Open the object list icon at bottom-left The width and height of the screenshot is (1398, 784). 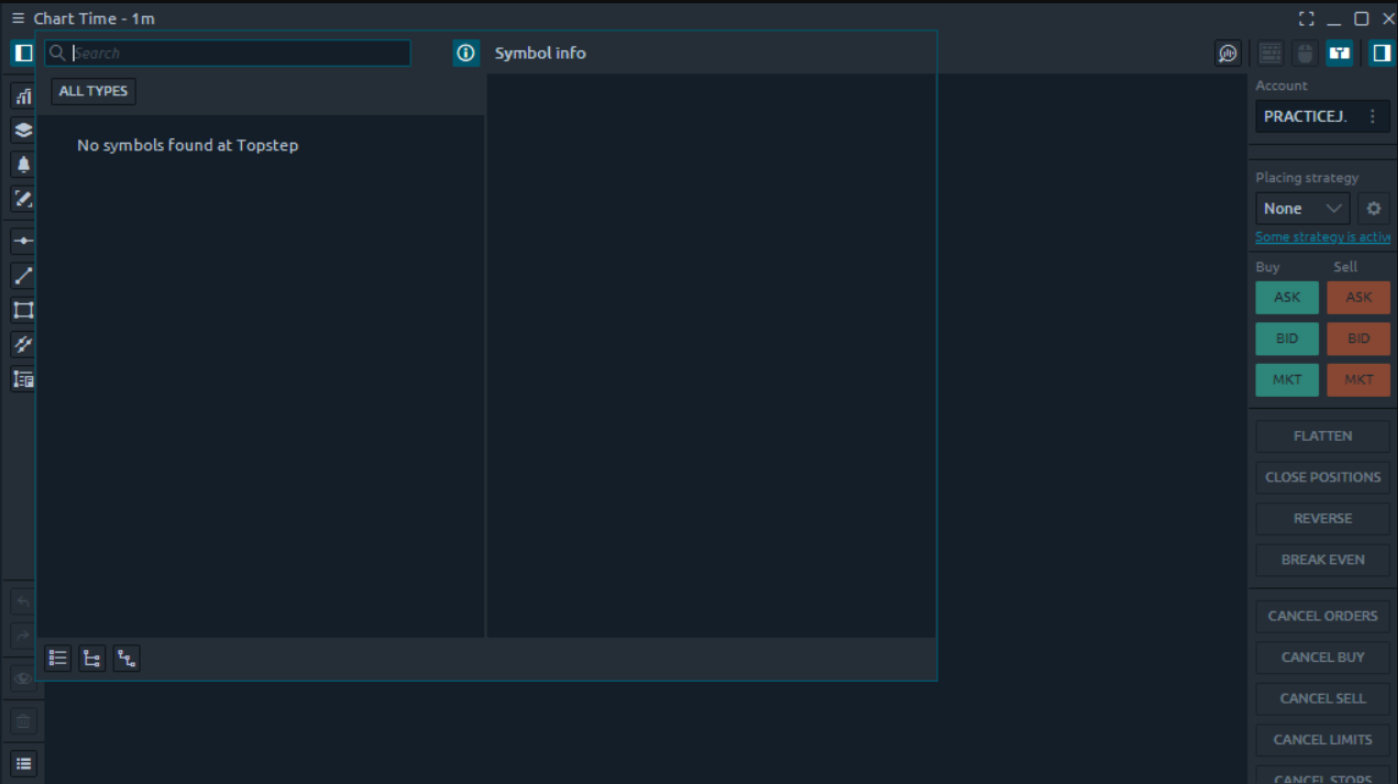coord(23,763)
